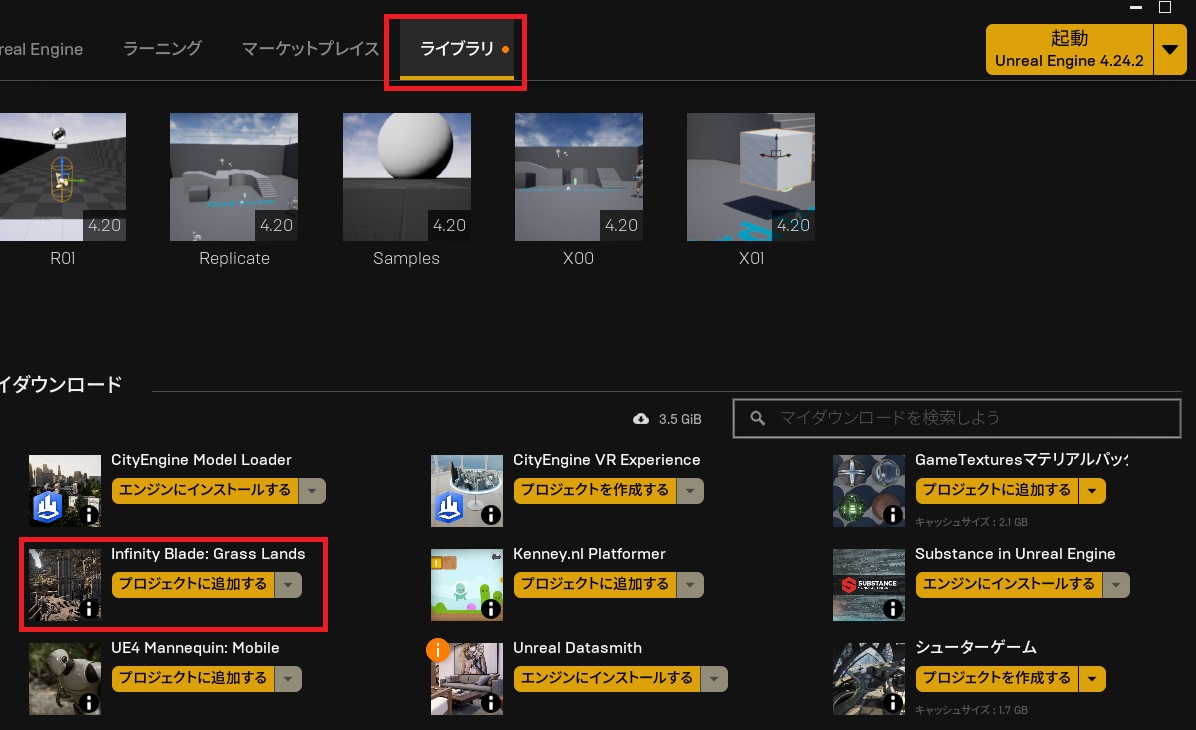Expand シューターゲーム options arrow
The width and height of the screenshot is (1196, 730).
[x=1092, y=678]
